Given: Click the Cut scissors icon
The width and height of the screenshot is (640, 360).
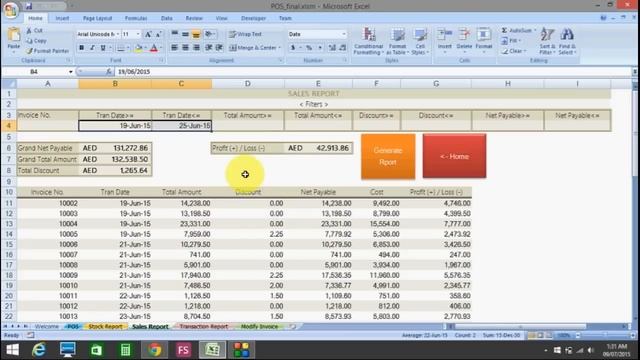Looking at the screenshot, I should (x=29, y=31).
